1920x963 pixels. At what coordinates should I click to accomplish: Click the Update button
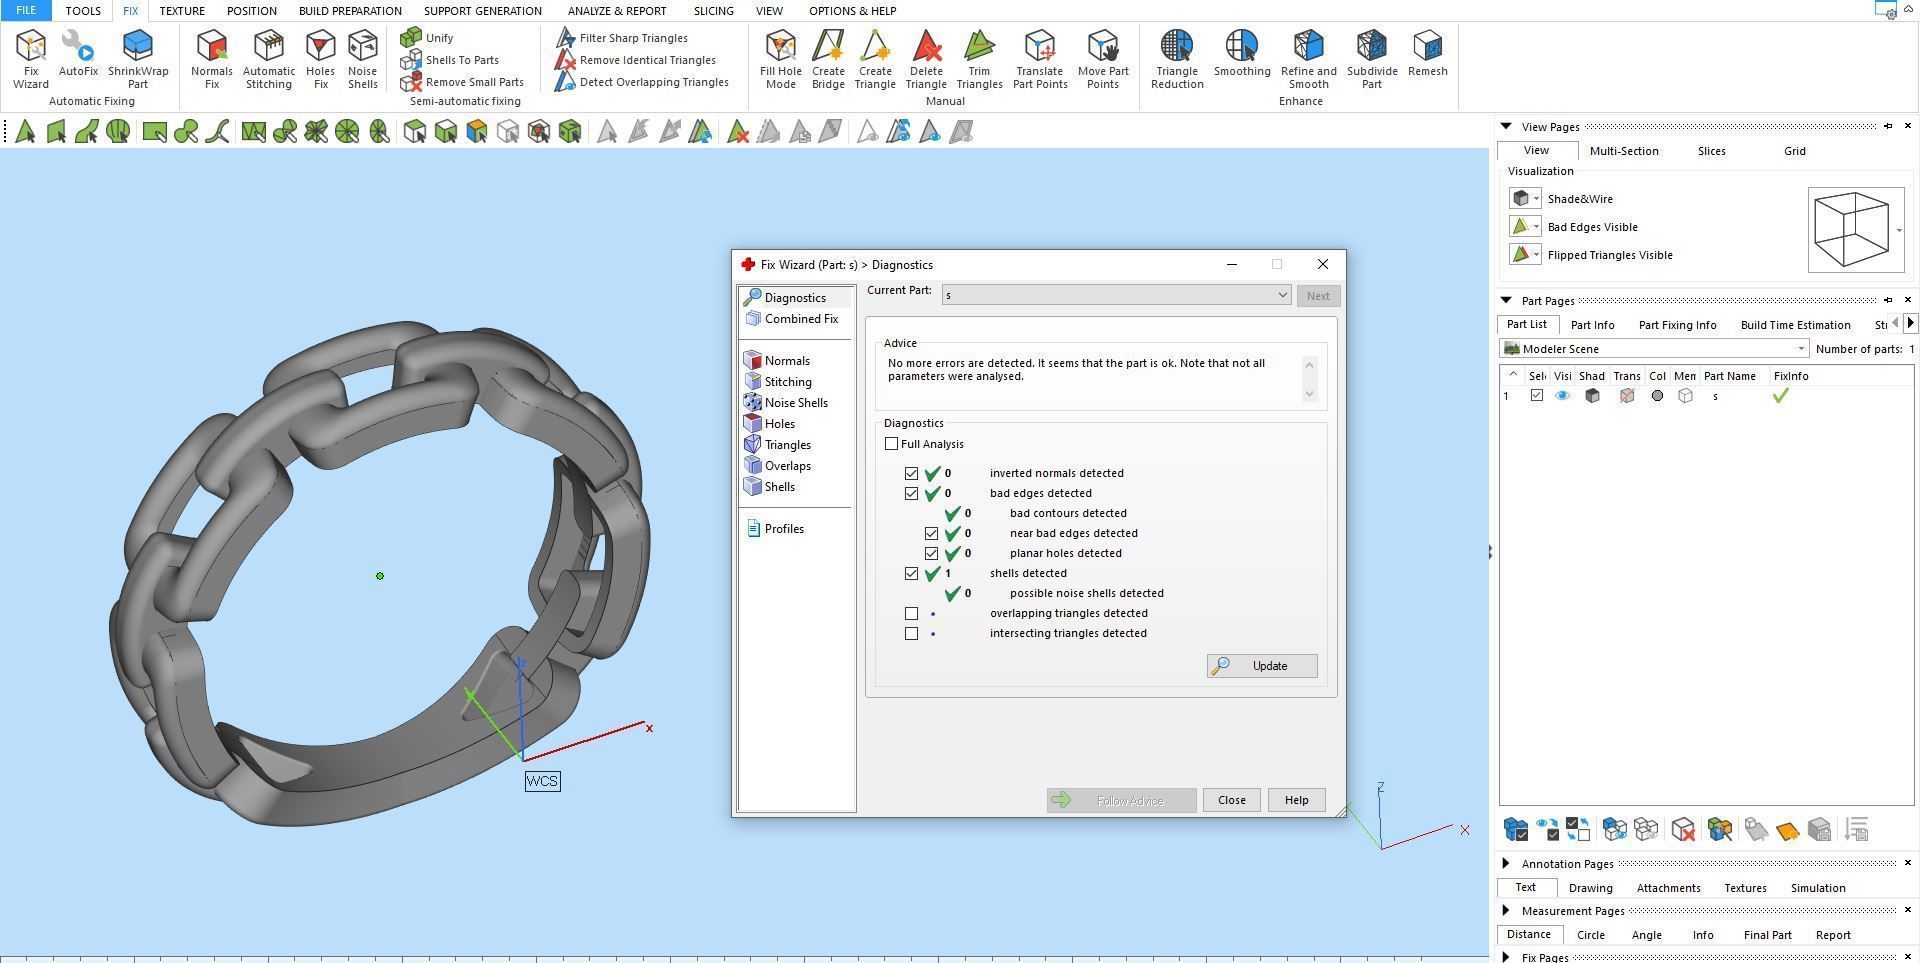pos(1262,666)
